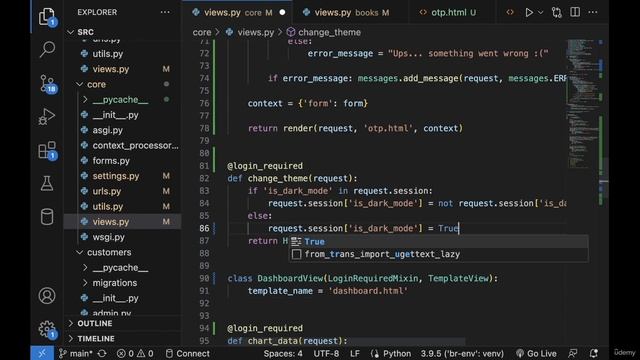Open urls.py in the explorer
This screenshot has height=360, width=640.
107,191
